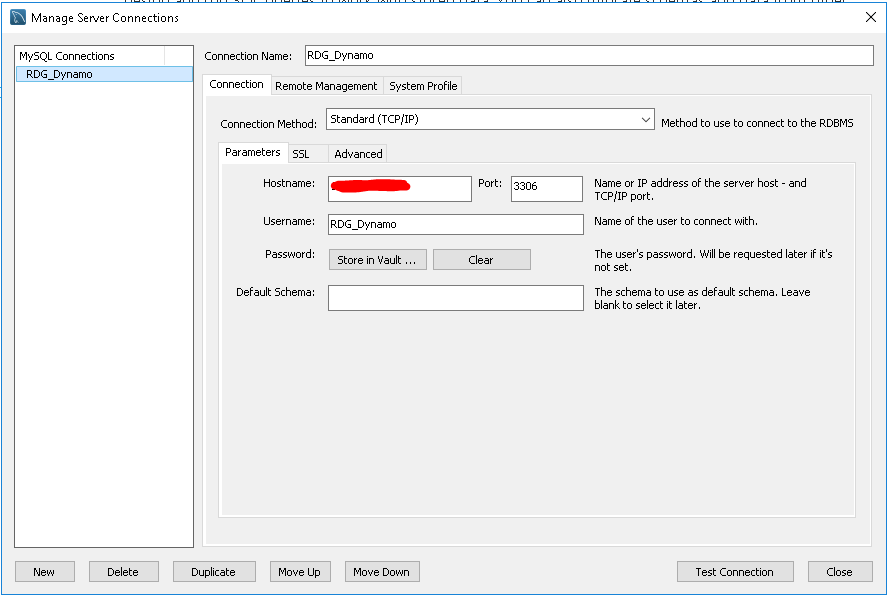
Task: Select RDG_Dynamo in the MySQL Connections list
Action: 104,74
